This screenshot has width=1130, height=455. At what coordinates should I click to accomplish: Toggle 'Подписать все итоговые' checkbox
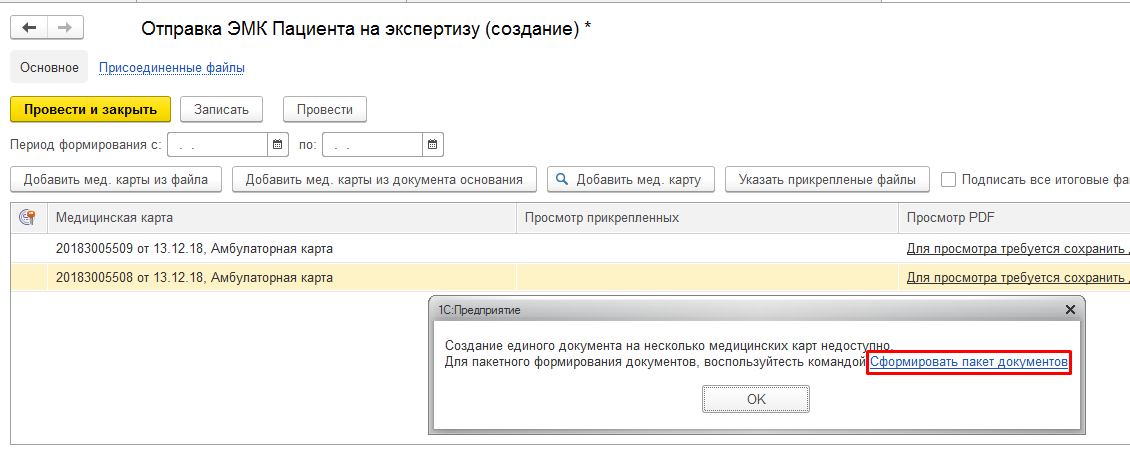point(948,180)
